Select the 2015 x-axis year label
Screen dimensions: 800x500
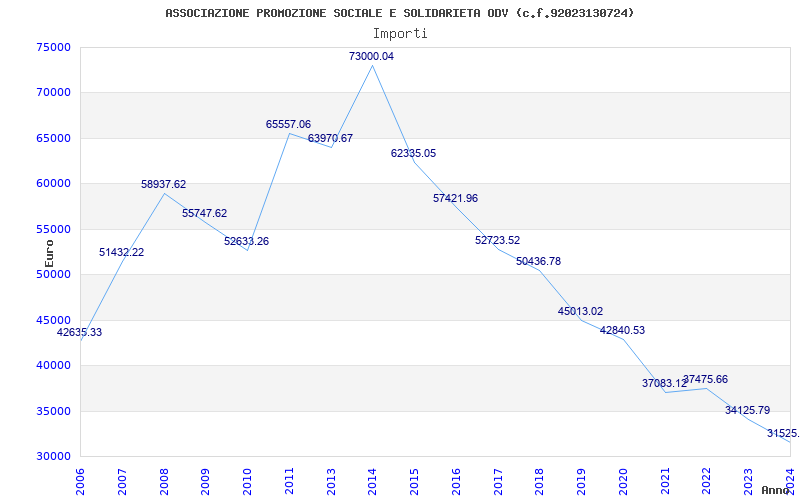point(414,482)
